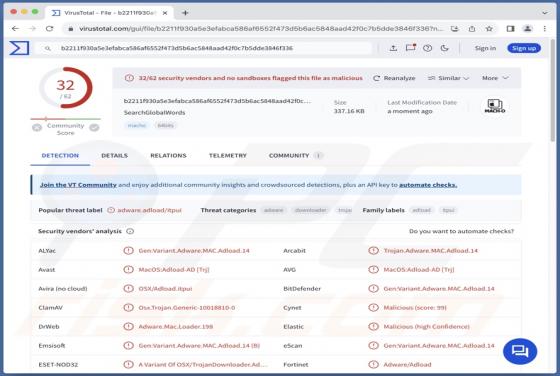This screenshot has width=560, height=376.
Task: Click the community score slider bar
Action: point(66,119)
